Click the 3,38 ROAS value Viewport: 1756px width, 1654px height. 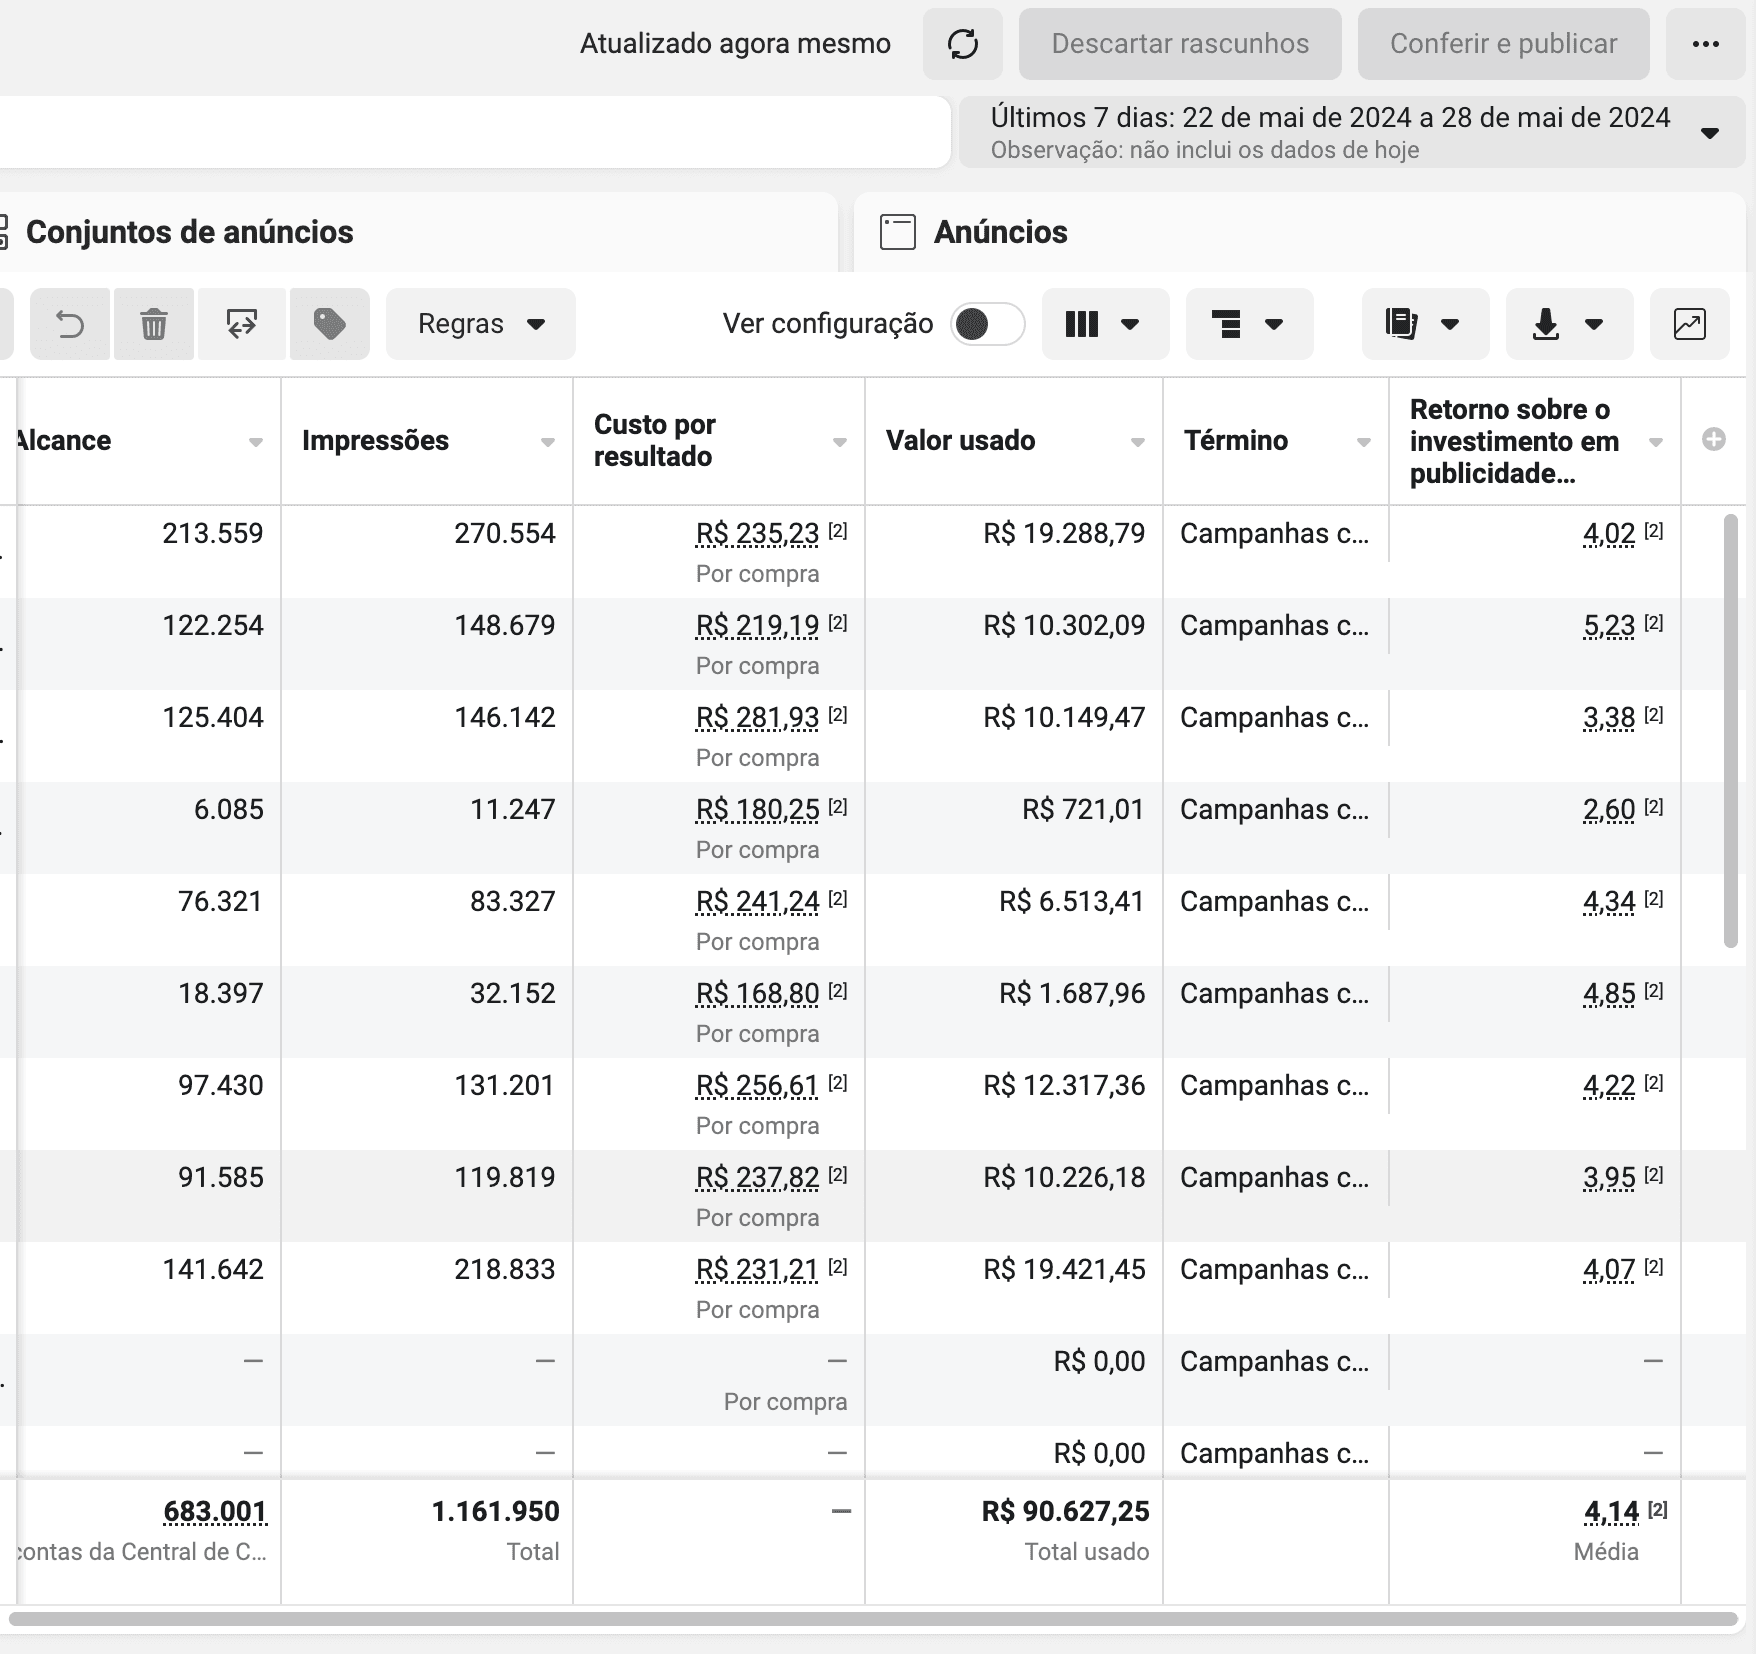[x=1609, y=718]
